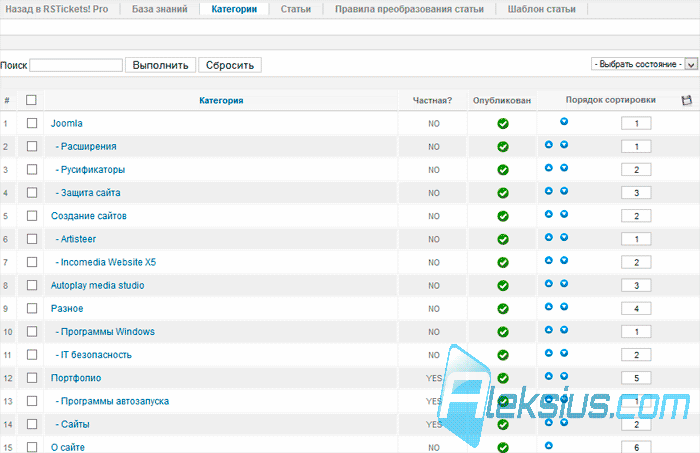Click the Сбросить button

(230, 65)
